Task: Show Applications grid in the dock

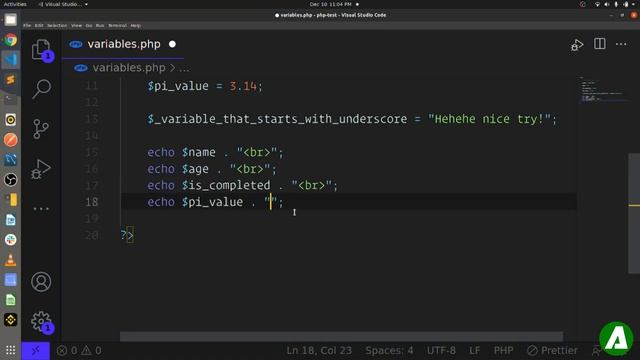Action: click(x=11, y=350)
